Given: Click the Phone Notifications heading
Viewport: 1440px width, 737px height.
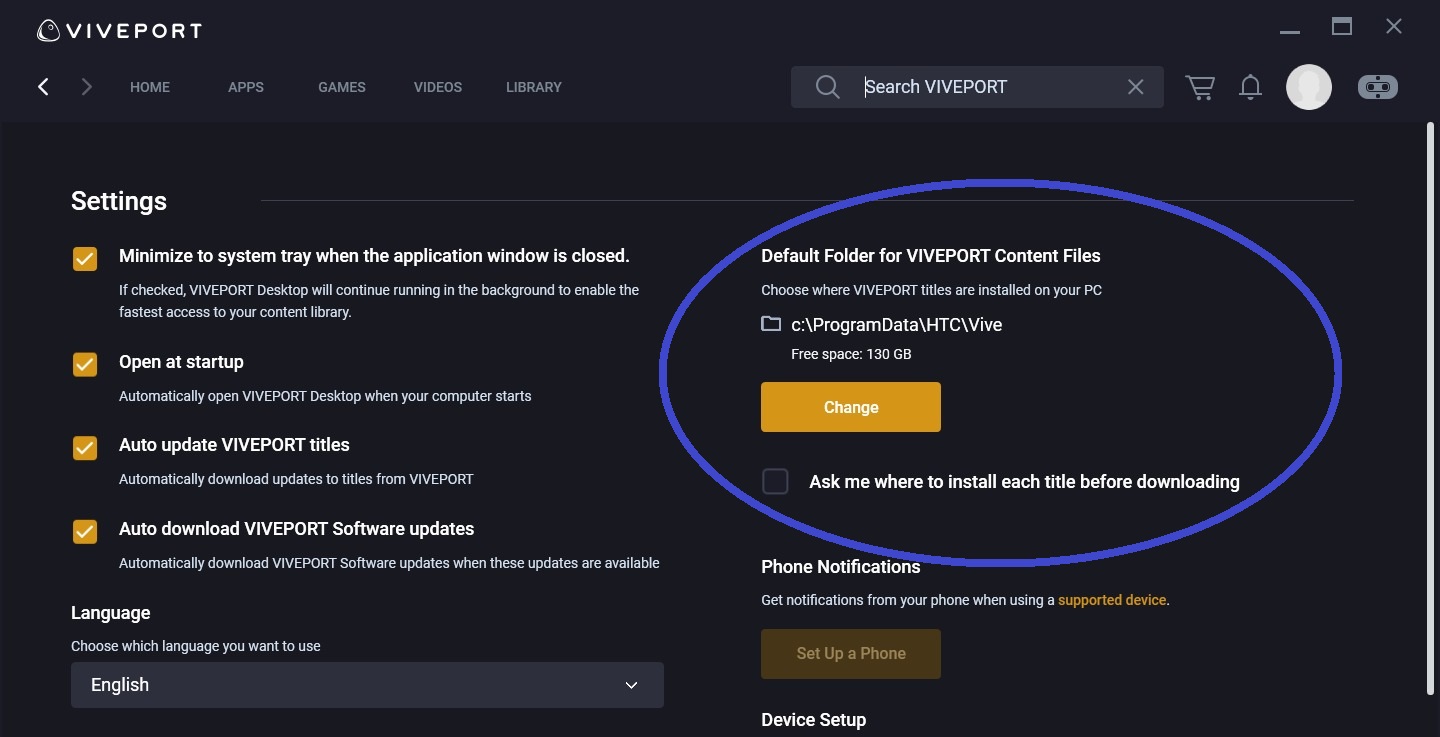Looking at the screenshot, I should pos(840,567).
